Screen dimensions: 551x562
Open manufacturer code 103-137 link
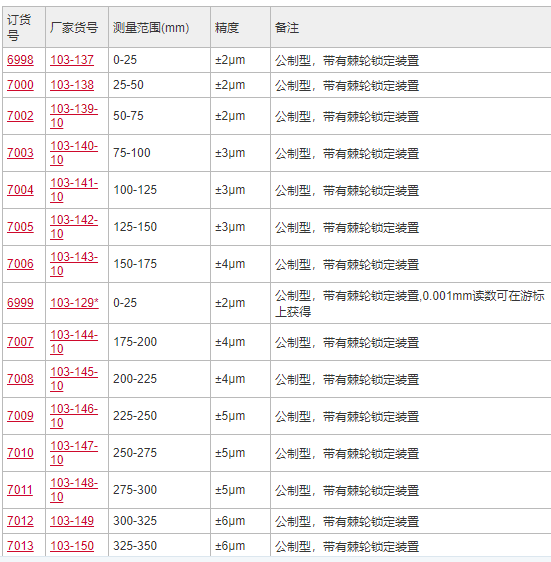[72, 60]
